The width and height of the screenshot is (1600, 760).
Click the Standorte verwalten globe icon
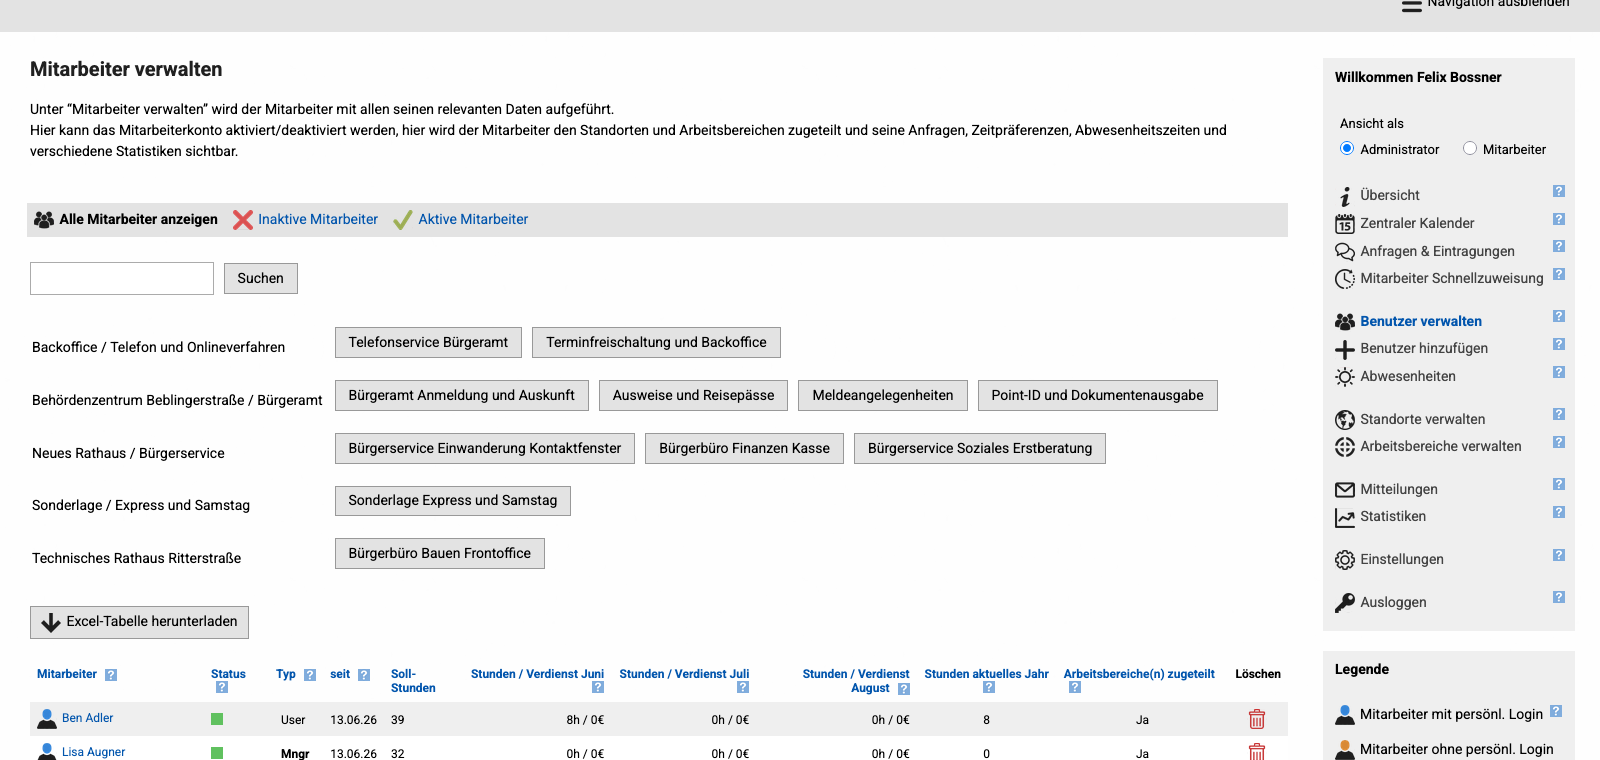(1345, 420)
